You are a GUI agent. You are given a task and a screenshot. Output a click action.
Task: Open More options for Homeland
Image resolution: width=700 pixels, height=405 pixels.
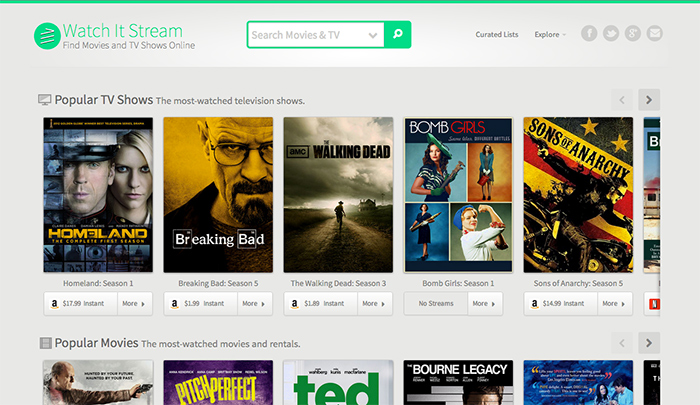pos(134,304)
